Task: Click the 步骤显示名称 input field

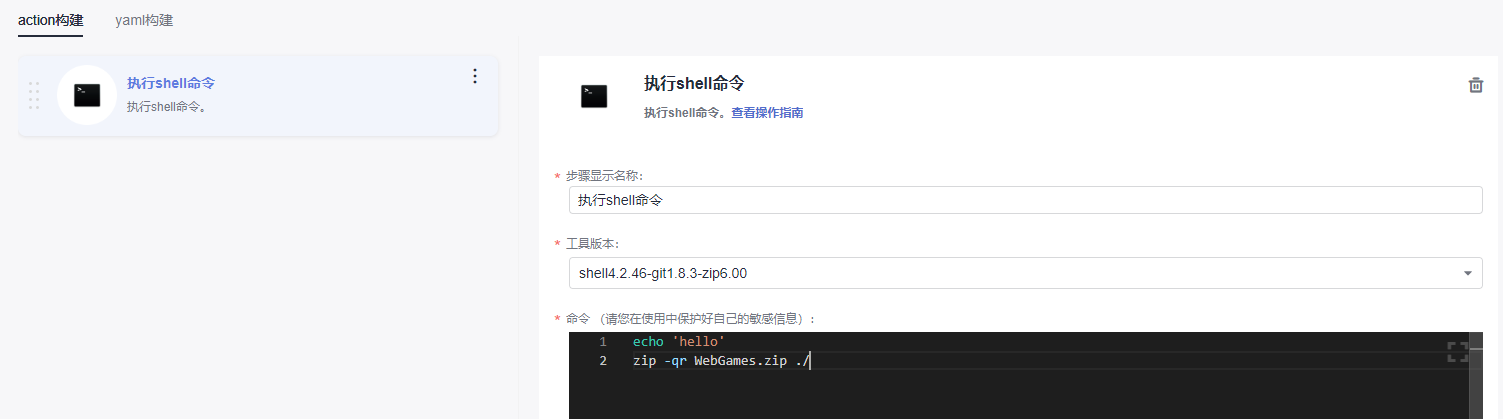Action: 1025,200
